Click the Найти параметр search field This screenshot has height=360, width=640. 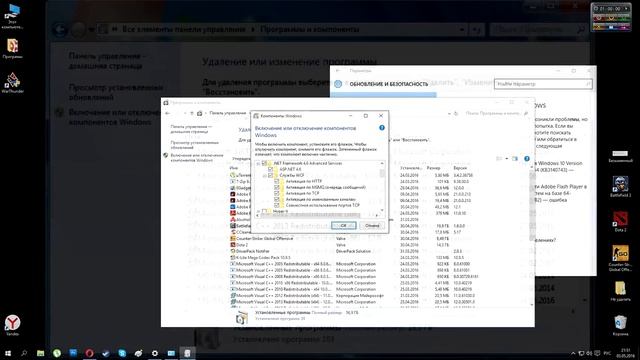543,84
